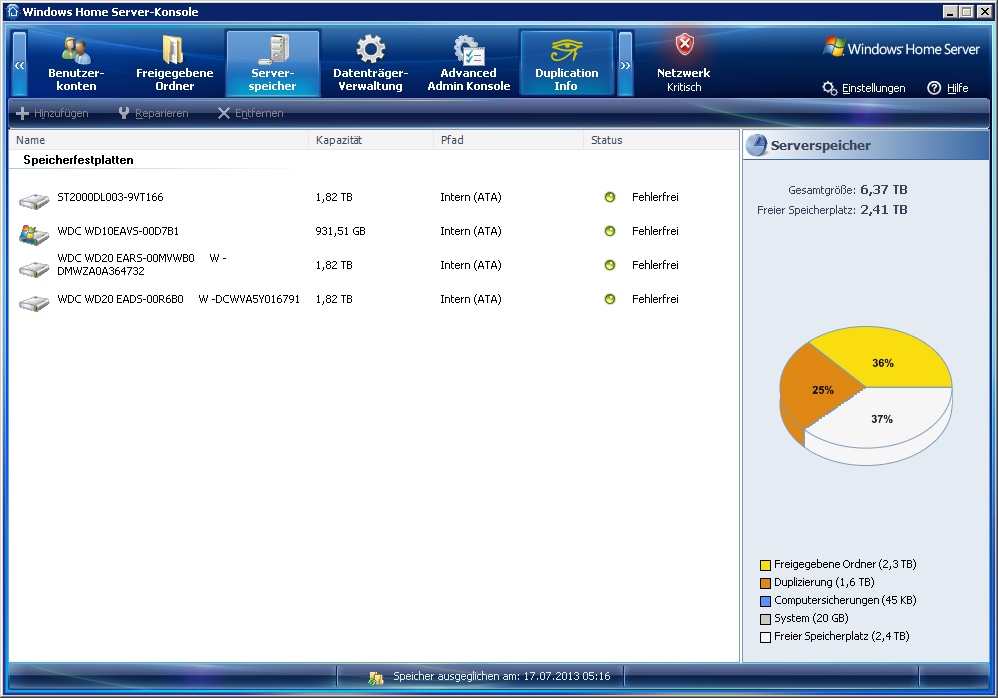Click the right tab scroll arrow
This screenshot has width=998, height=698.
click(x=626, y=64)
